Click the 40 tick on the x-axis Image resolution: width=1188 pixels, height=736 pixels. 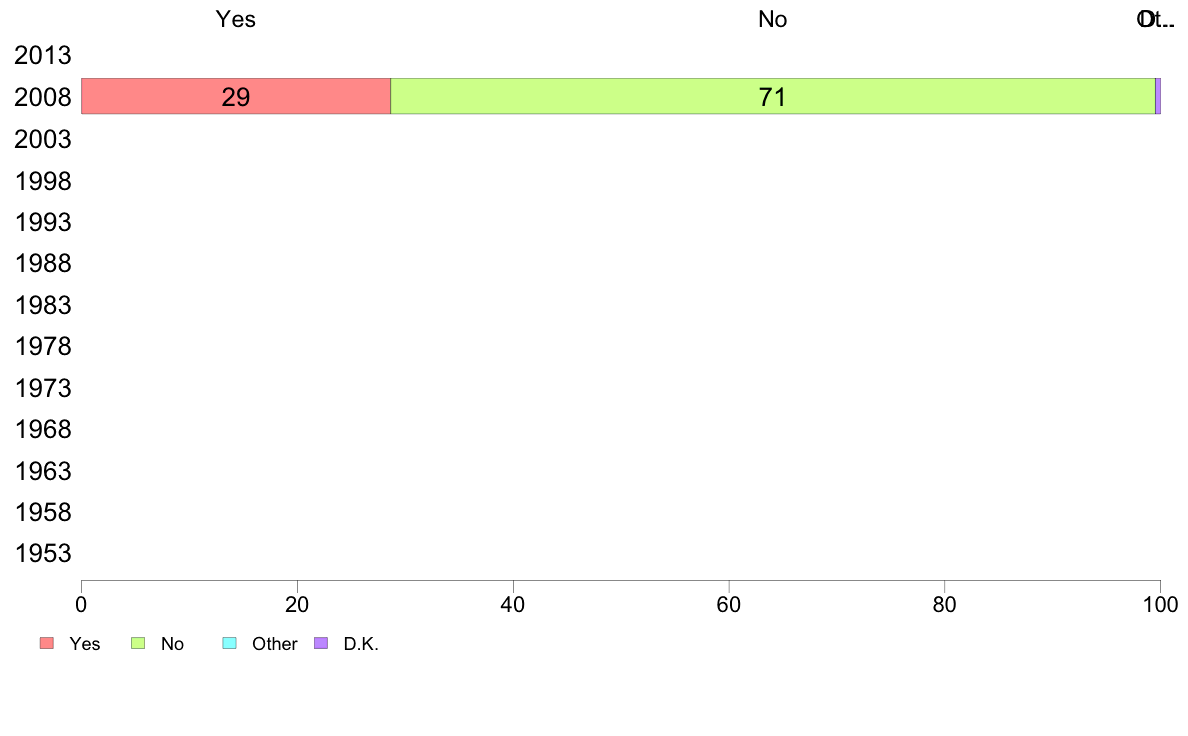point(513,604)
